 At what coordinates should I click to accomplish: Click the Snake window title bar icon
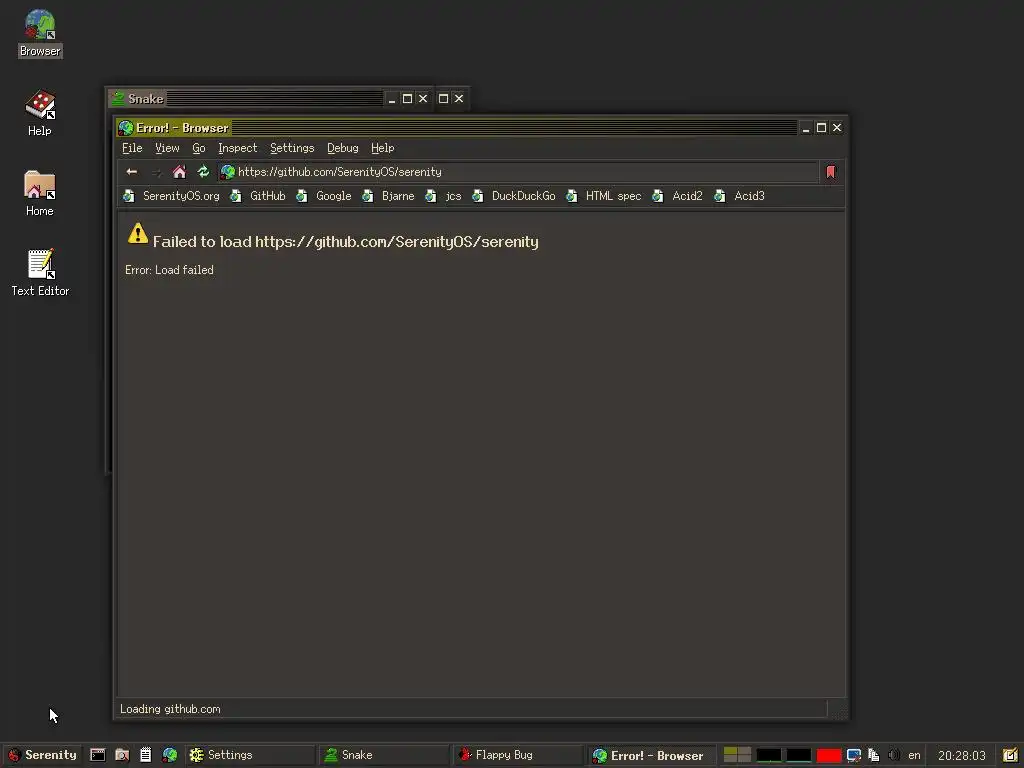[x=118, y=99]
